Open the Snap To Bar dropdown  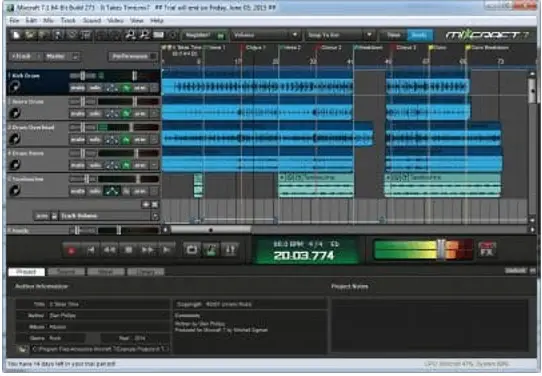click(339, 35)
